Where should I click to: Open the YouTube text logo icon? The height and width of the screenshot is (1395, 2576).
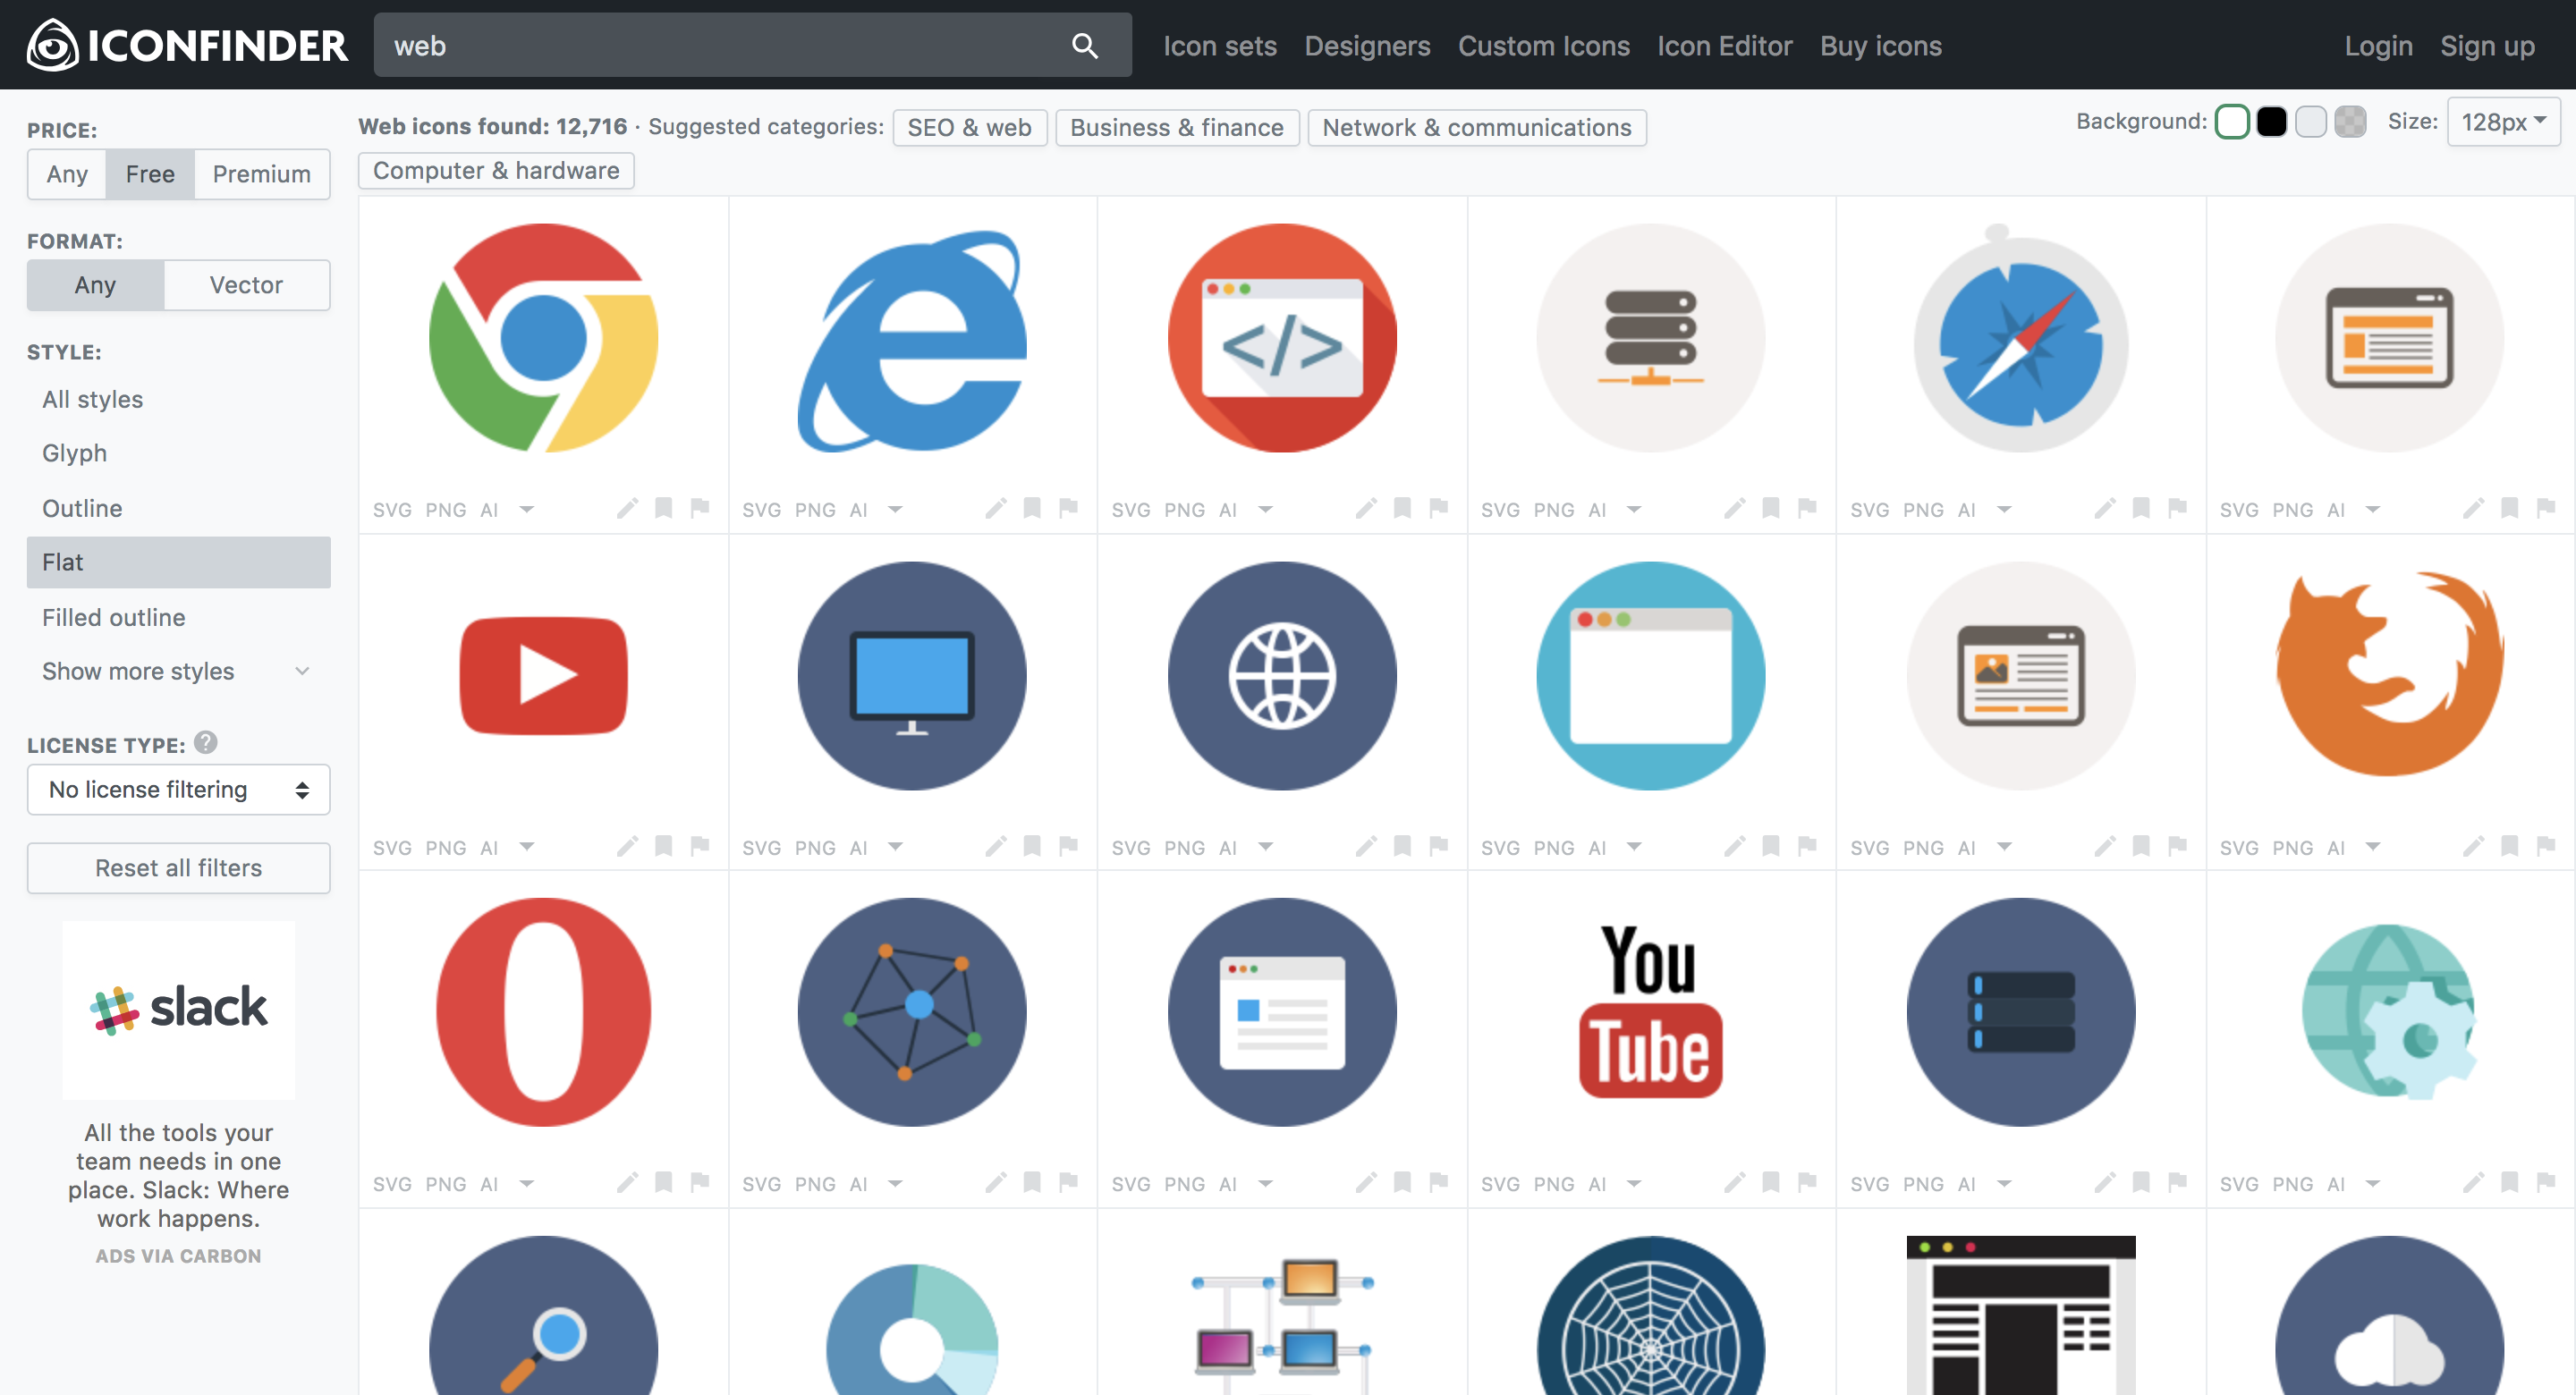click(1651, 1012)
